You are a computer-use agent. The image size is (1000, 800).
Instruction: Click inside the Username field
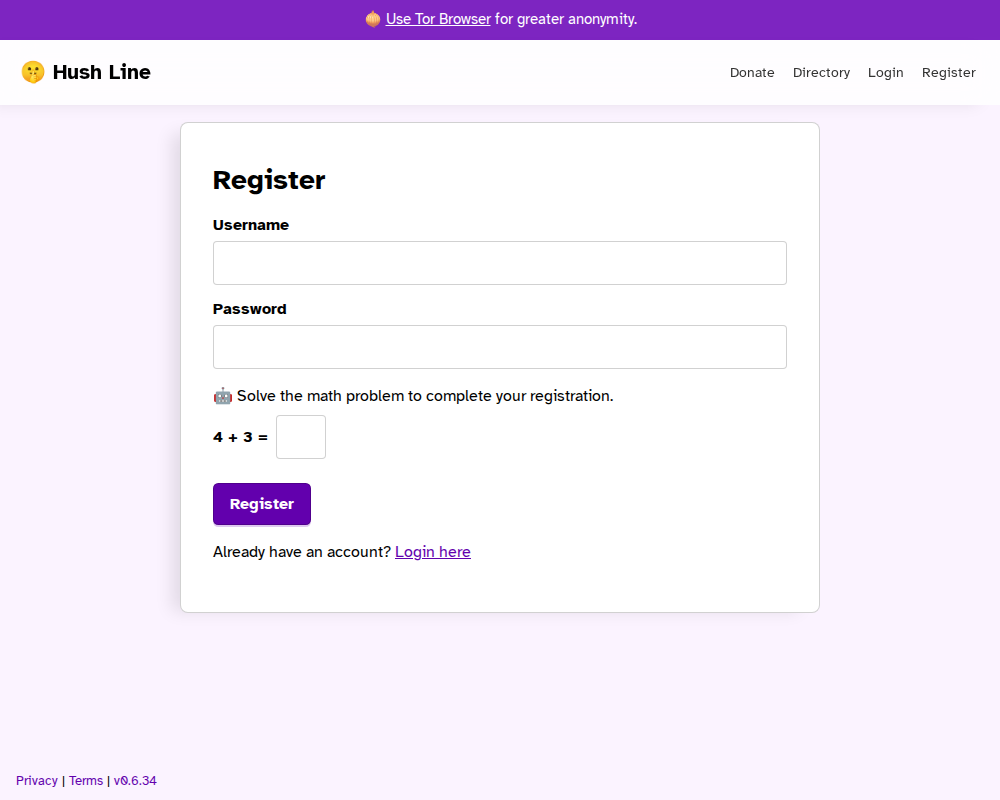point(499,262)
